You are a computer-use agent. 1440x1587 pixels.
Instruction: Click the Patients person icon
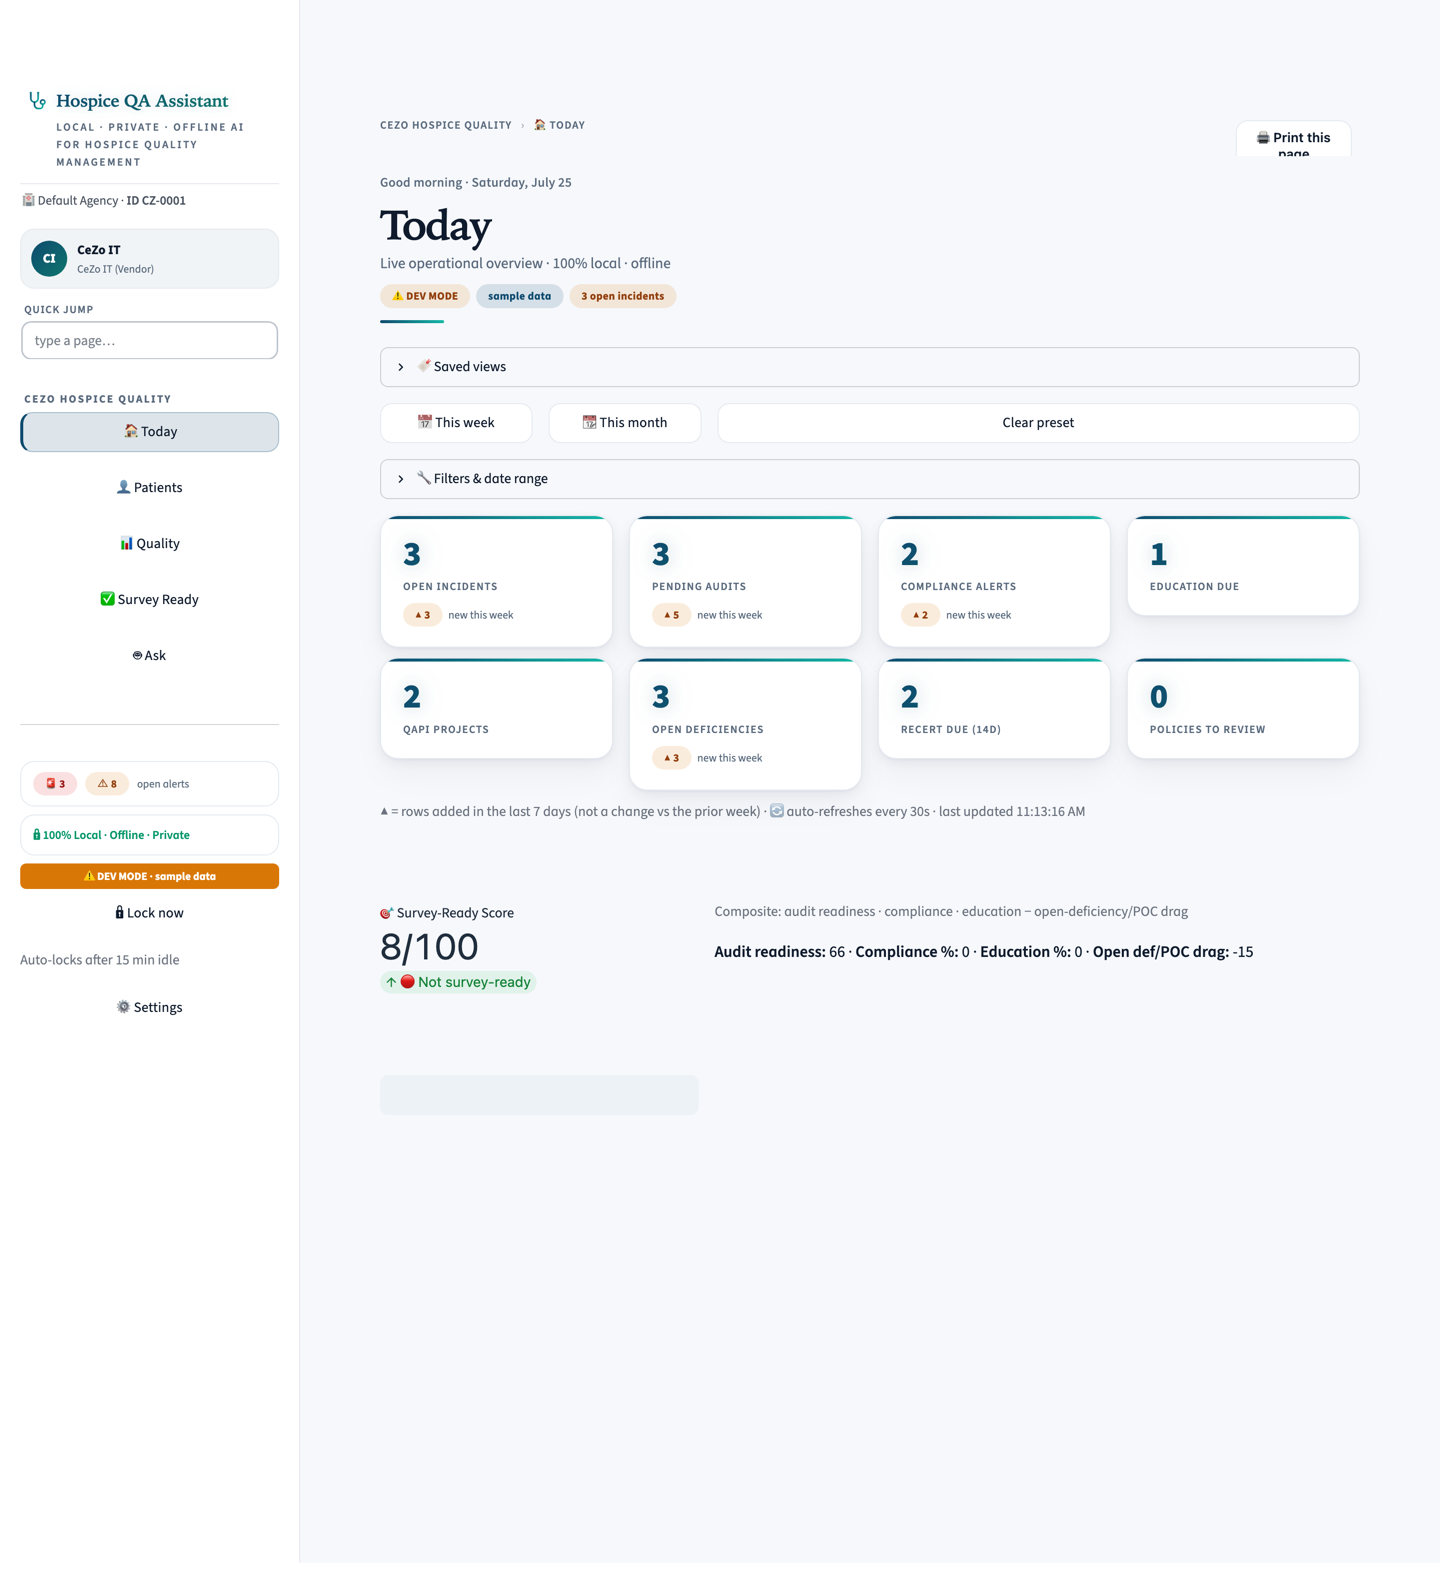pos(123,487)
